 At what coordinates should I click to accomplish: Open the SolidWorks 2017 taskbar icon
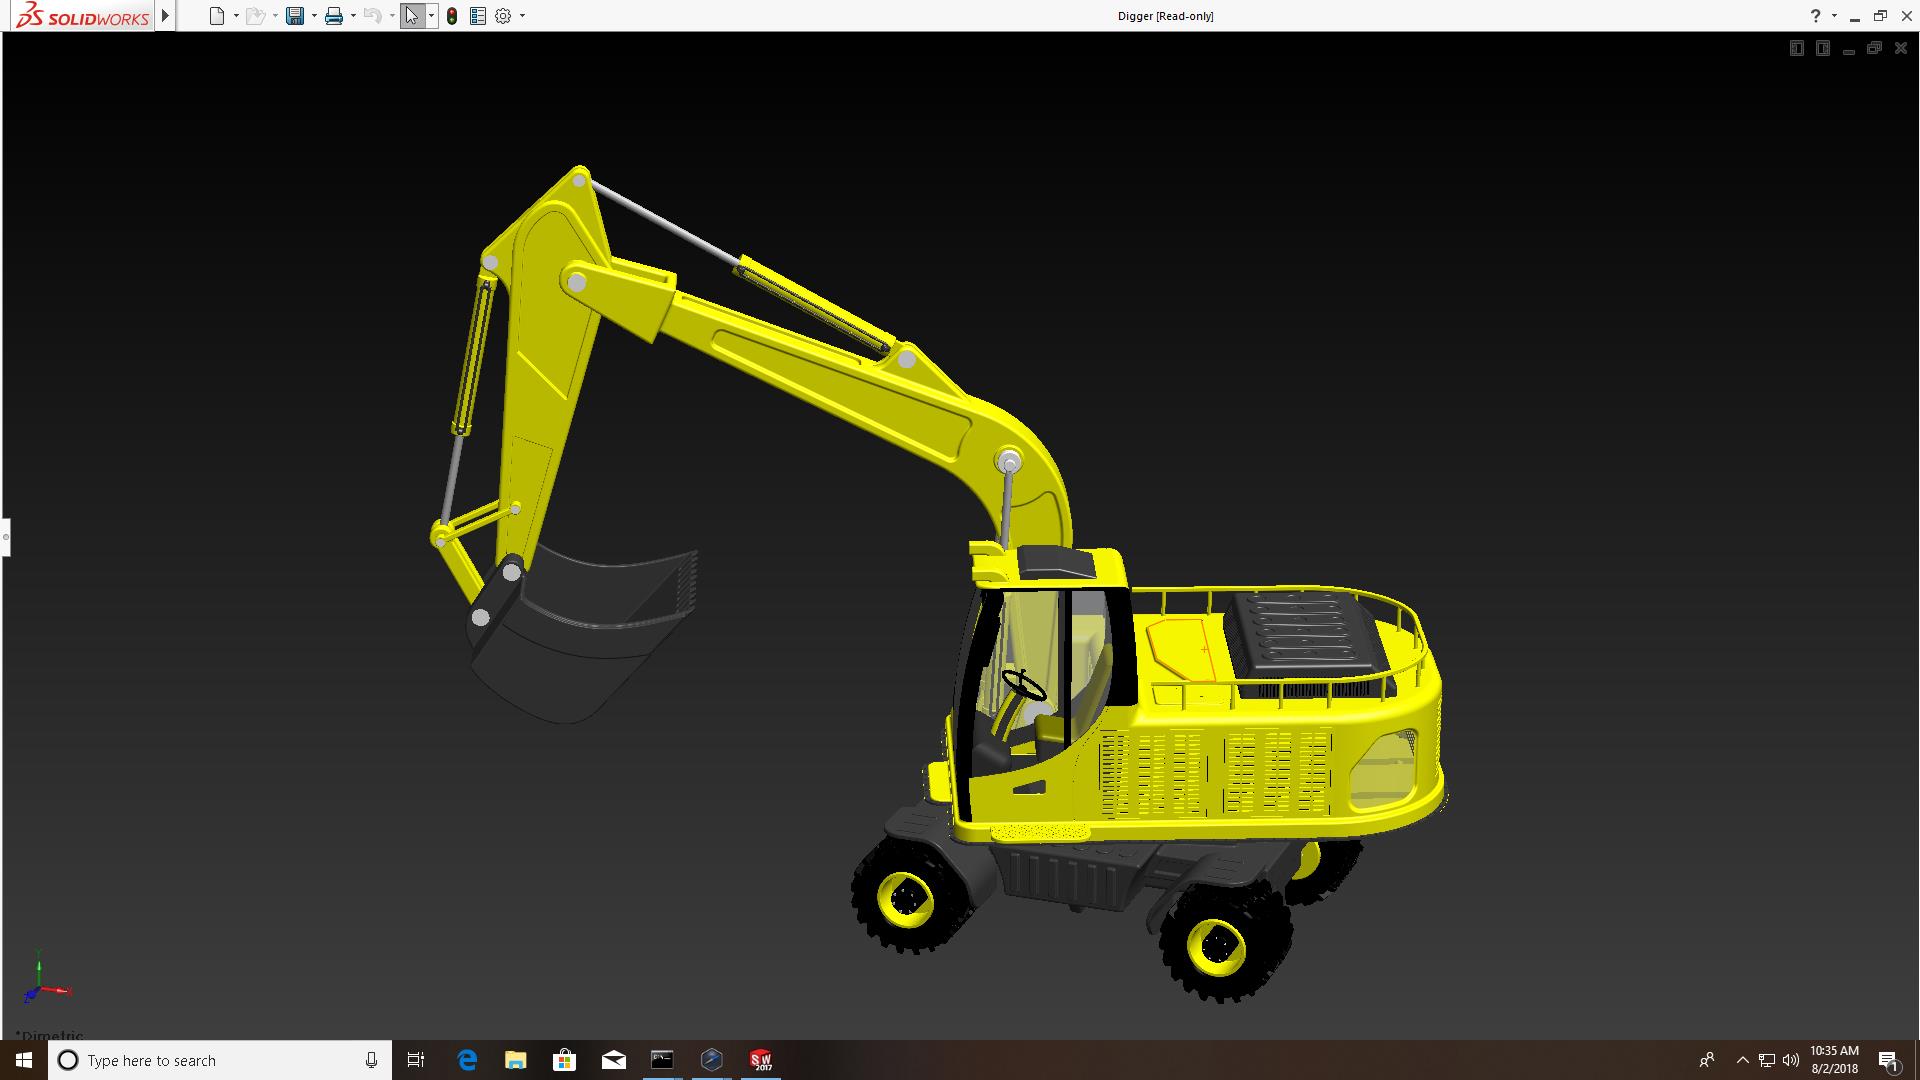pyautogui.click(x=761, y=1060)
